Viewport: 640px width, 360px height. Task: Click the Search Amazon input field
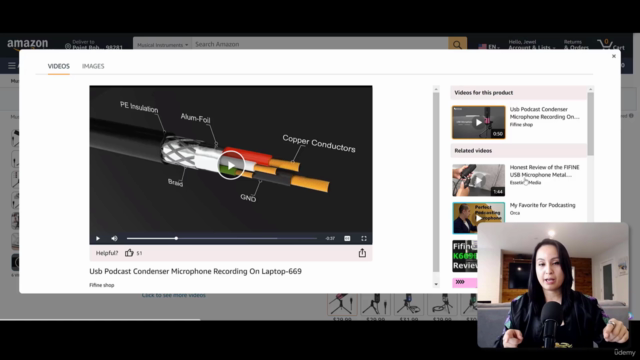[x=320, y=44]
